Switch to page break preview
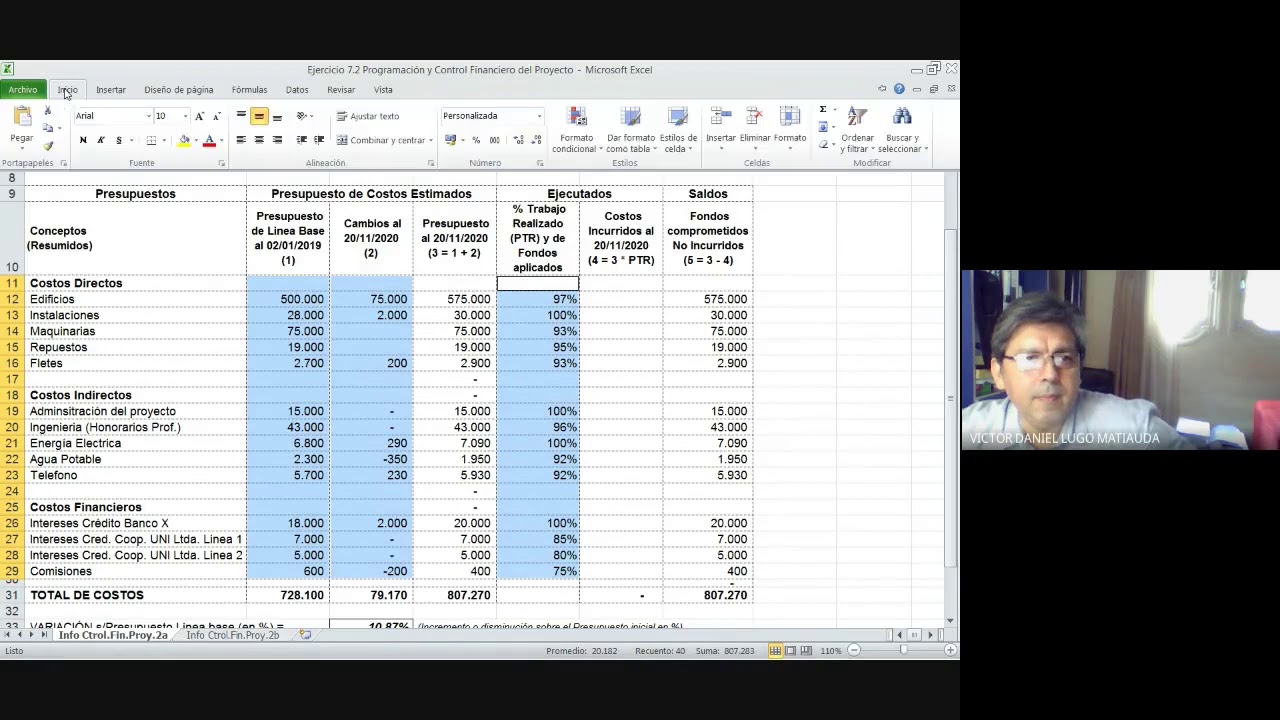Image resolution: width=1280 pixels, height=720 pixels. (806, 651)
